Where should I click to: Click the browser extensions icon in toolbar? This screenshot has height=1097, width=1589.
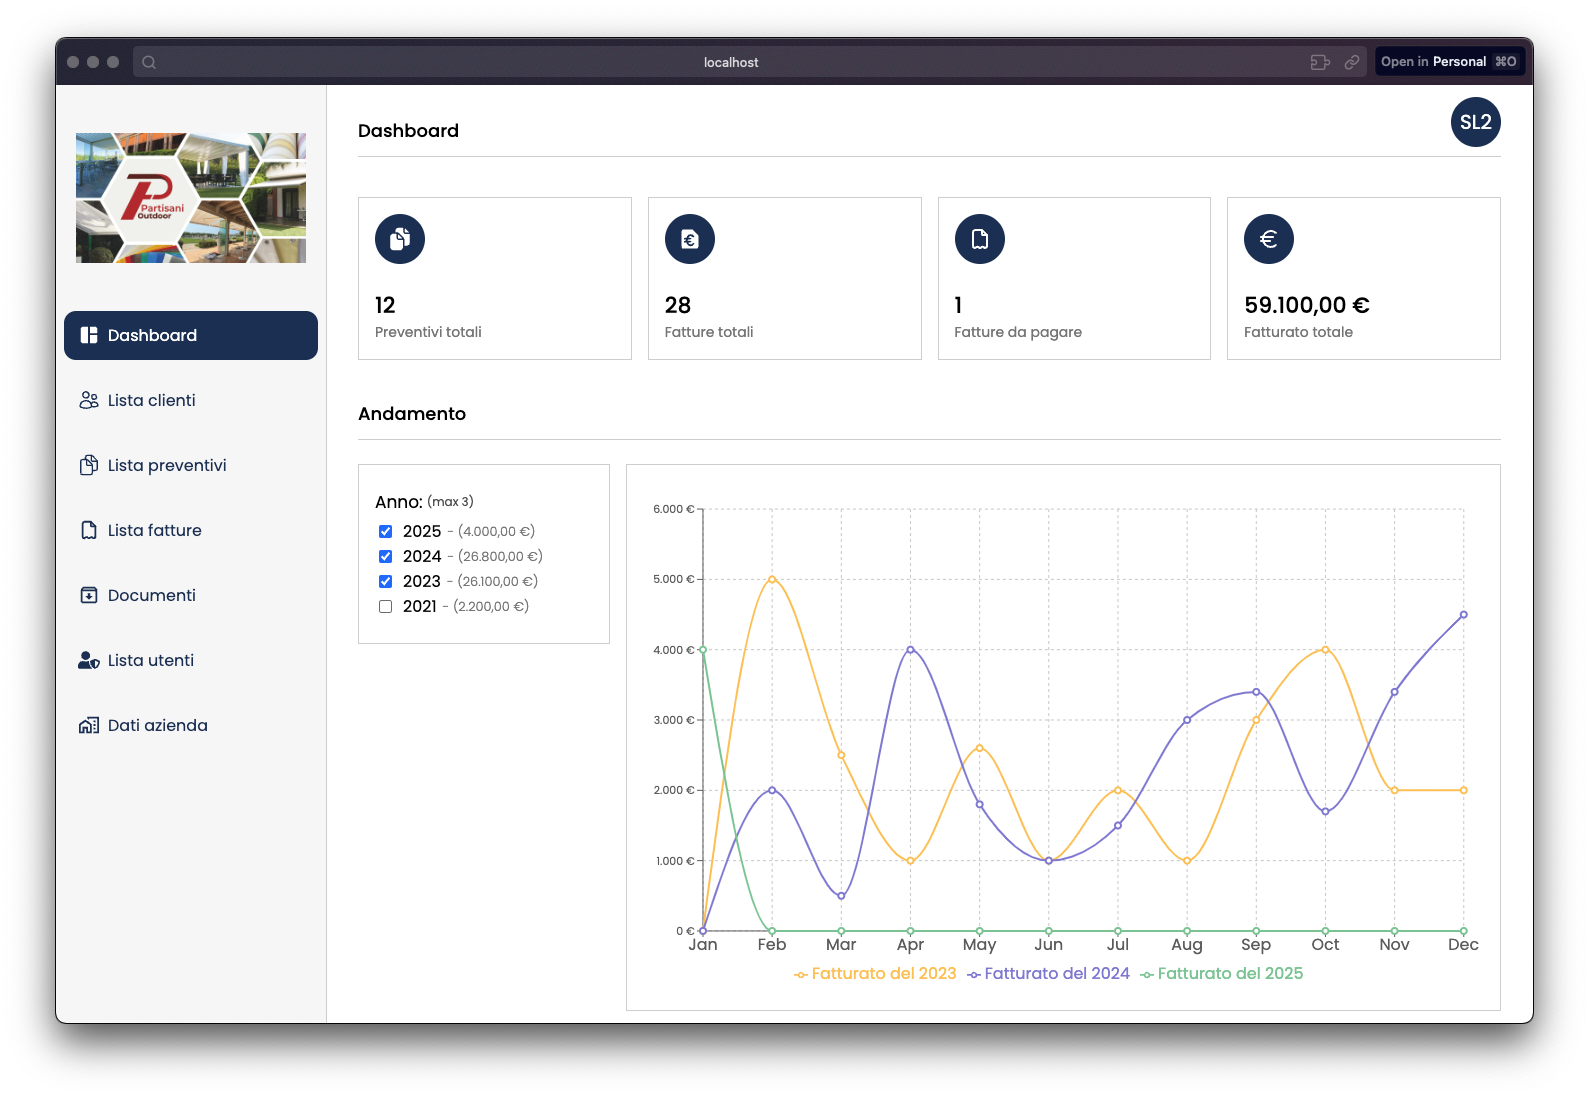(x=1320, y=62)
